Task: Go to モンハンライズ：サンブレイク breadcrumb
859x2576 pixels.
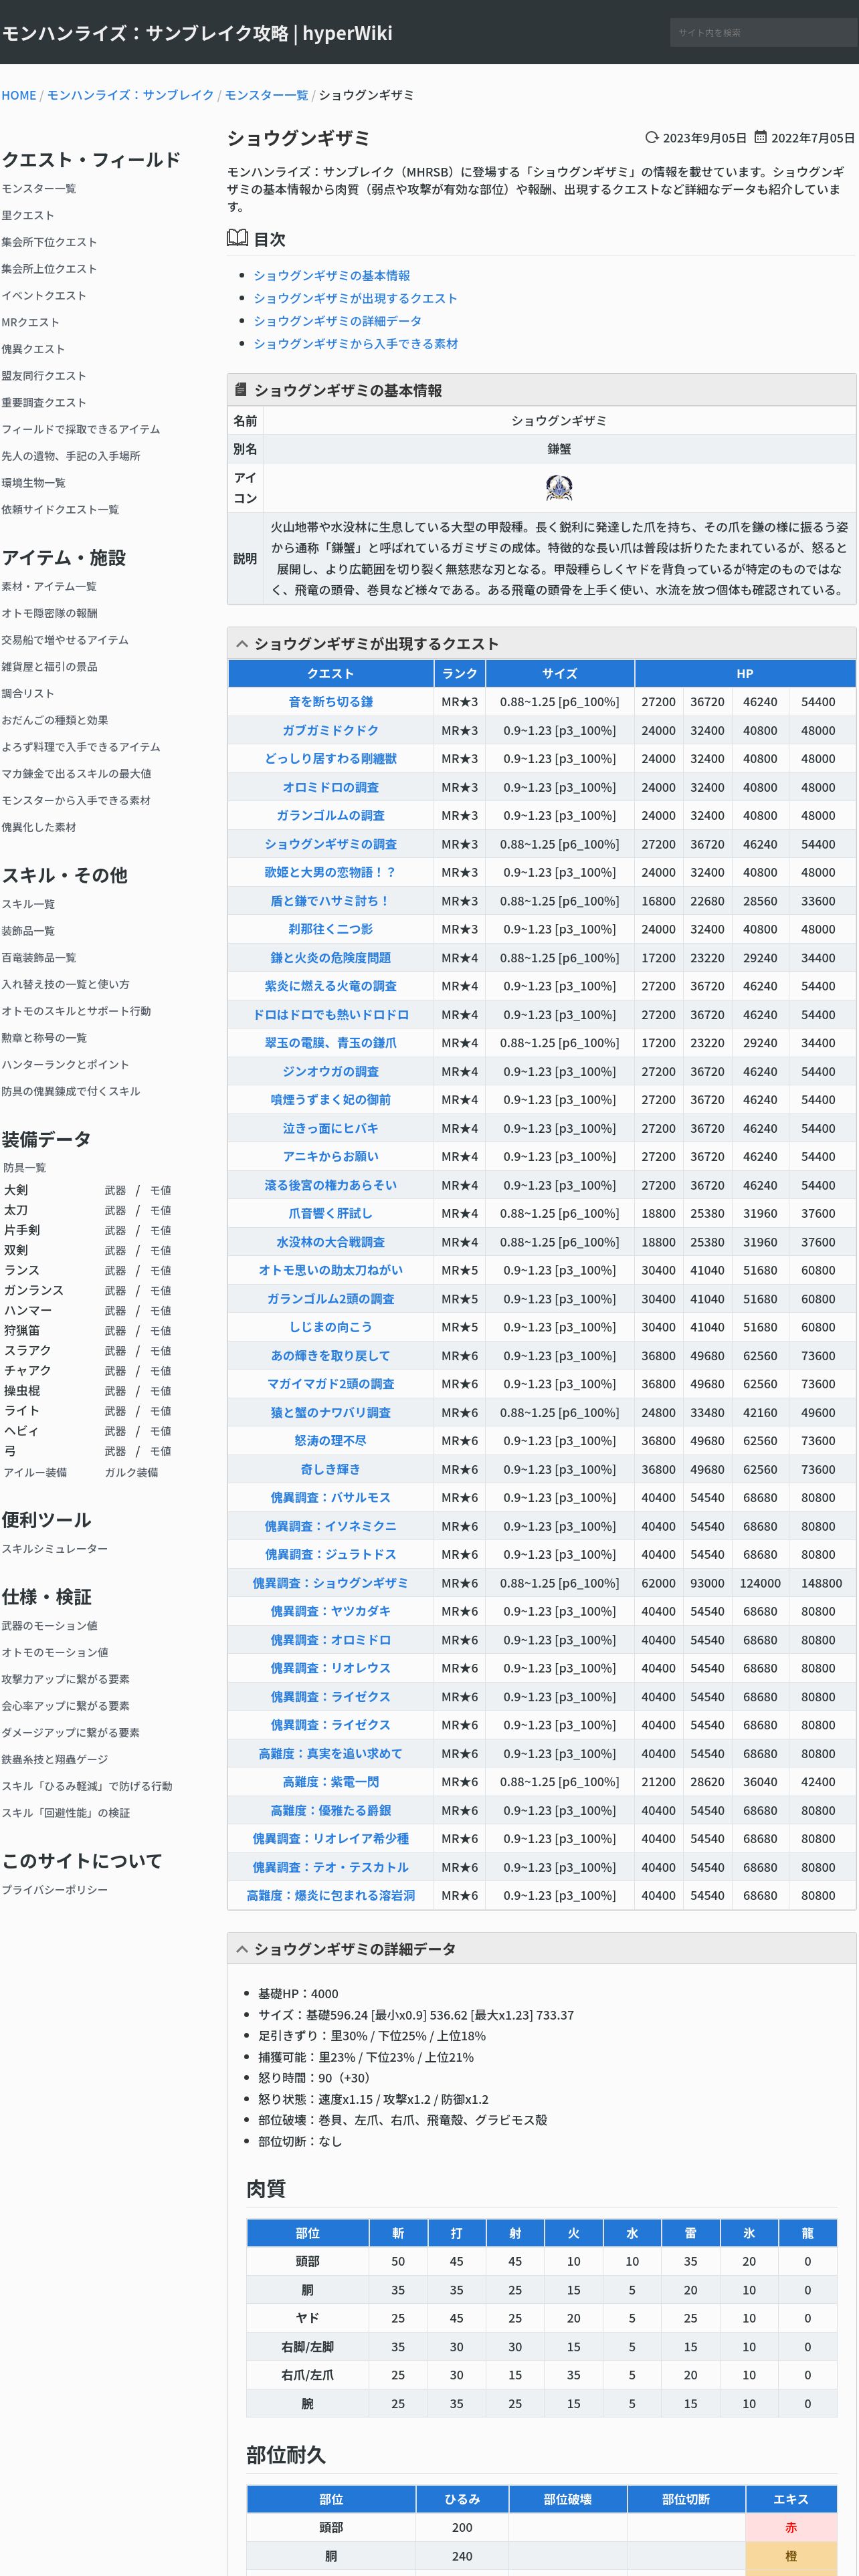Action: [x=131, y=95]
